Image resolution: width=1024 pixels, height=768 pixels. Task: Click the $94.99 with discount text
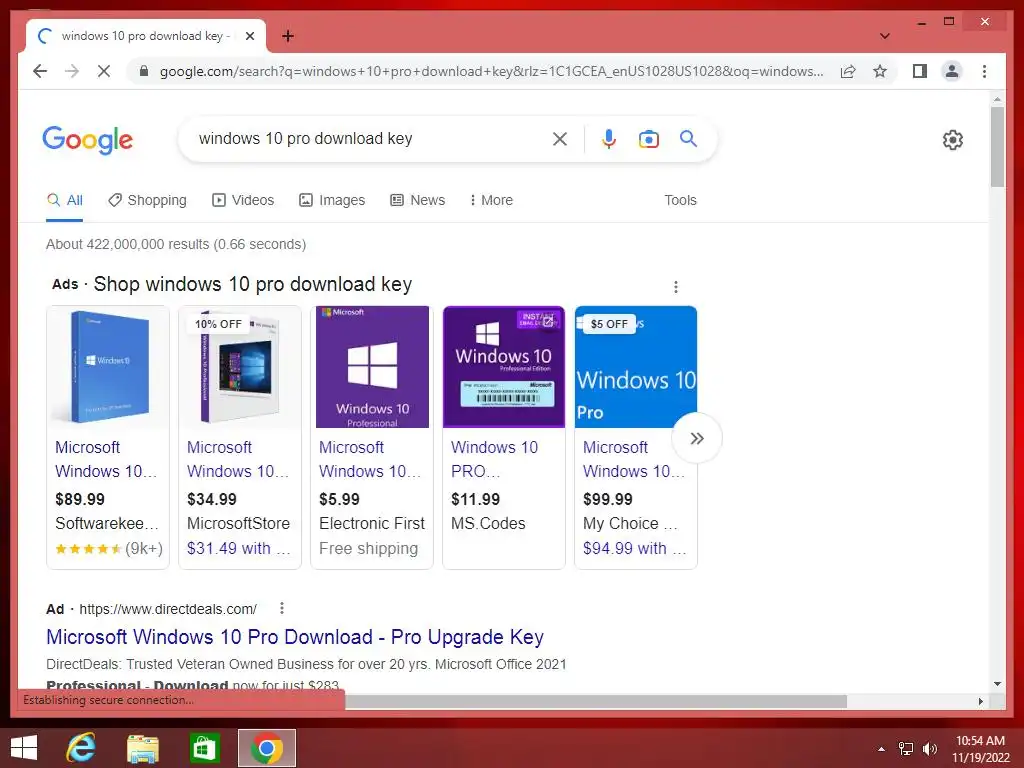pyautogui.click(x=634, y=549)
